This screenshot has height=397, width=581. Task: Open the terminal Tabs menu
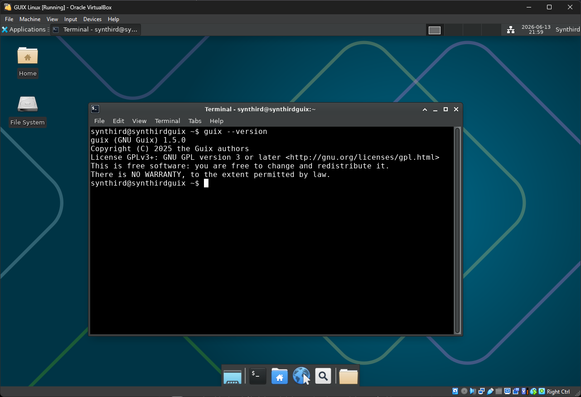[x=195, y=121]
